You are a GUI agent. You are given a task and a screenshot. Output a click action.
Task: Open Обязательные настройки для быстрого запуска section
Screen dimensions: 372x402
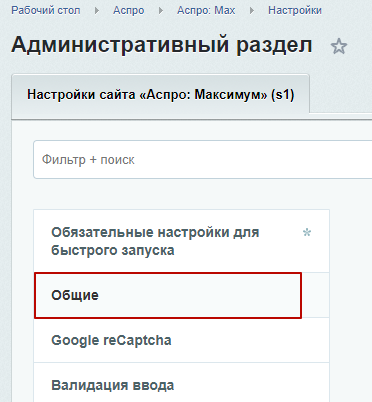click(x=182, y=241)
